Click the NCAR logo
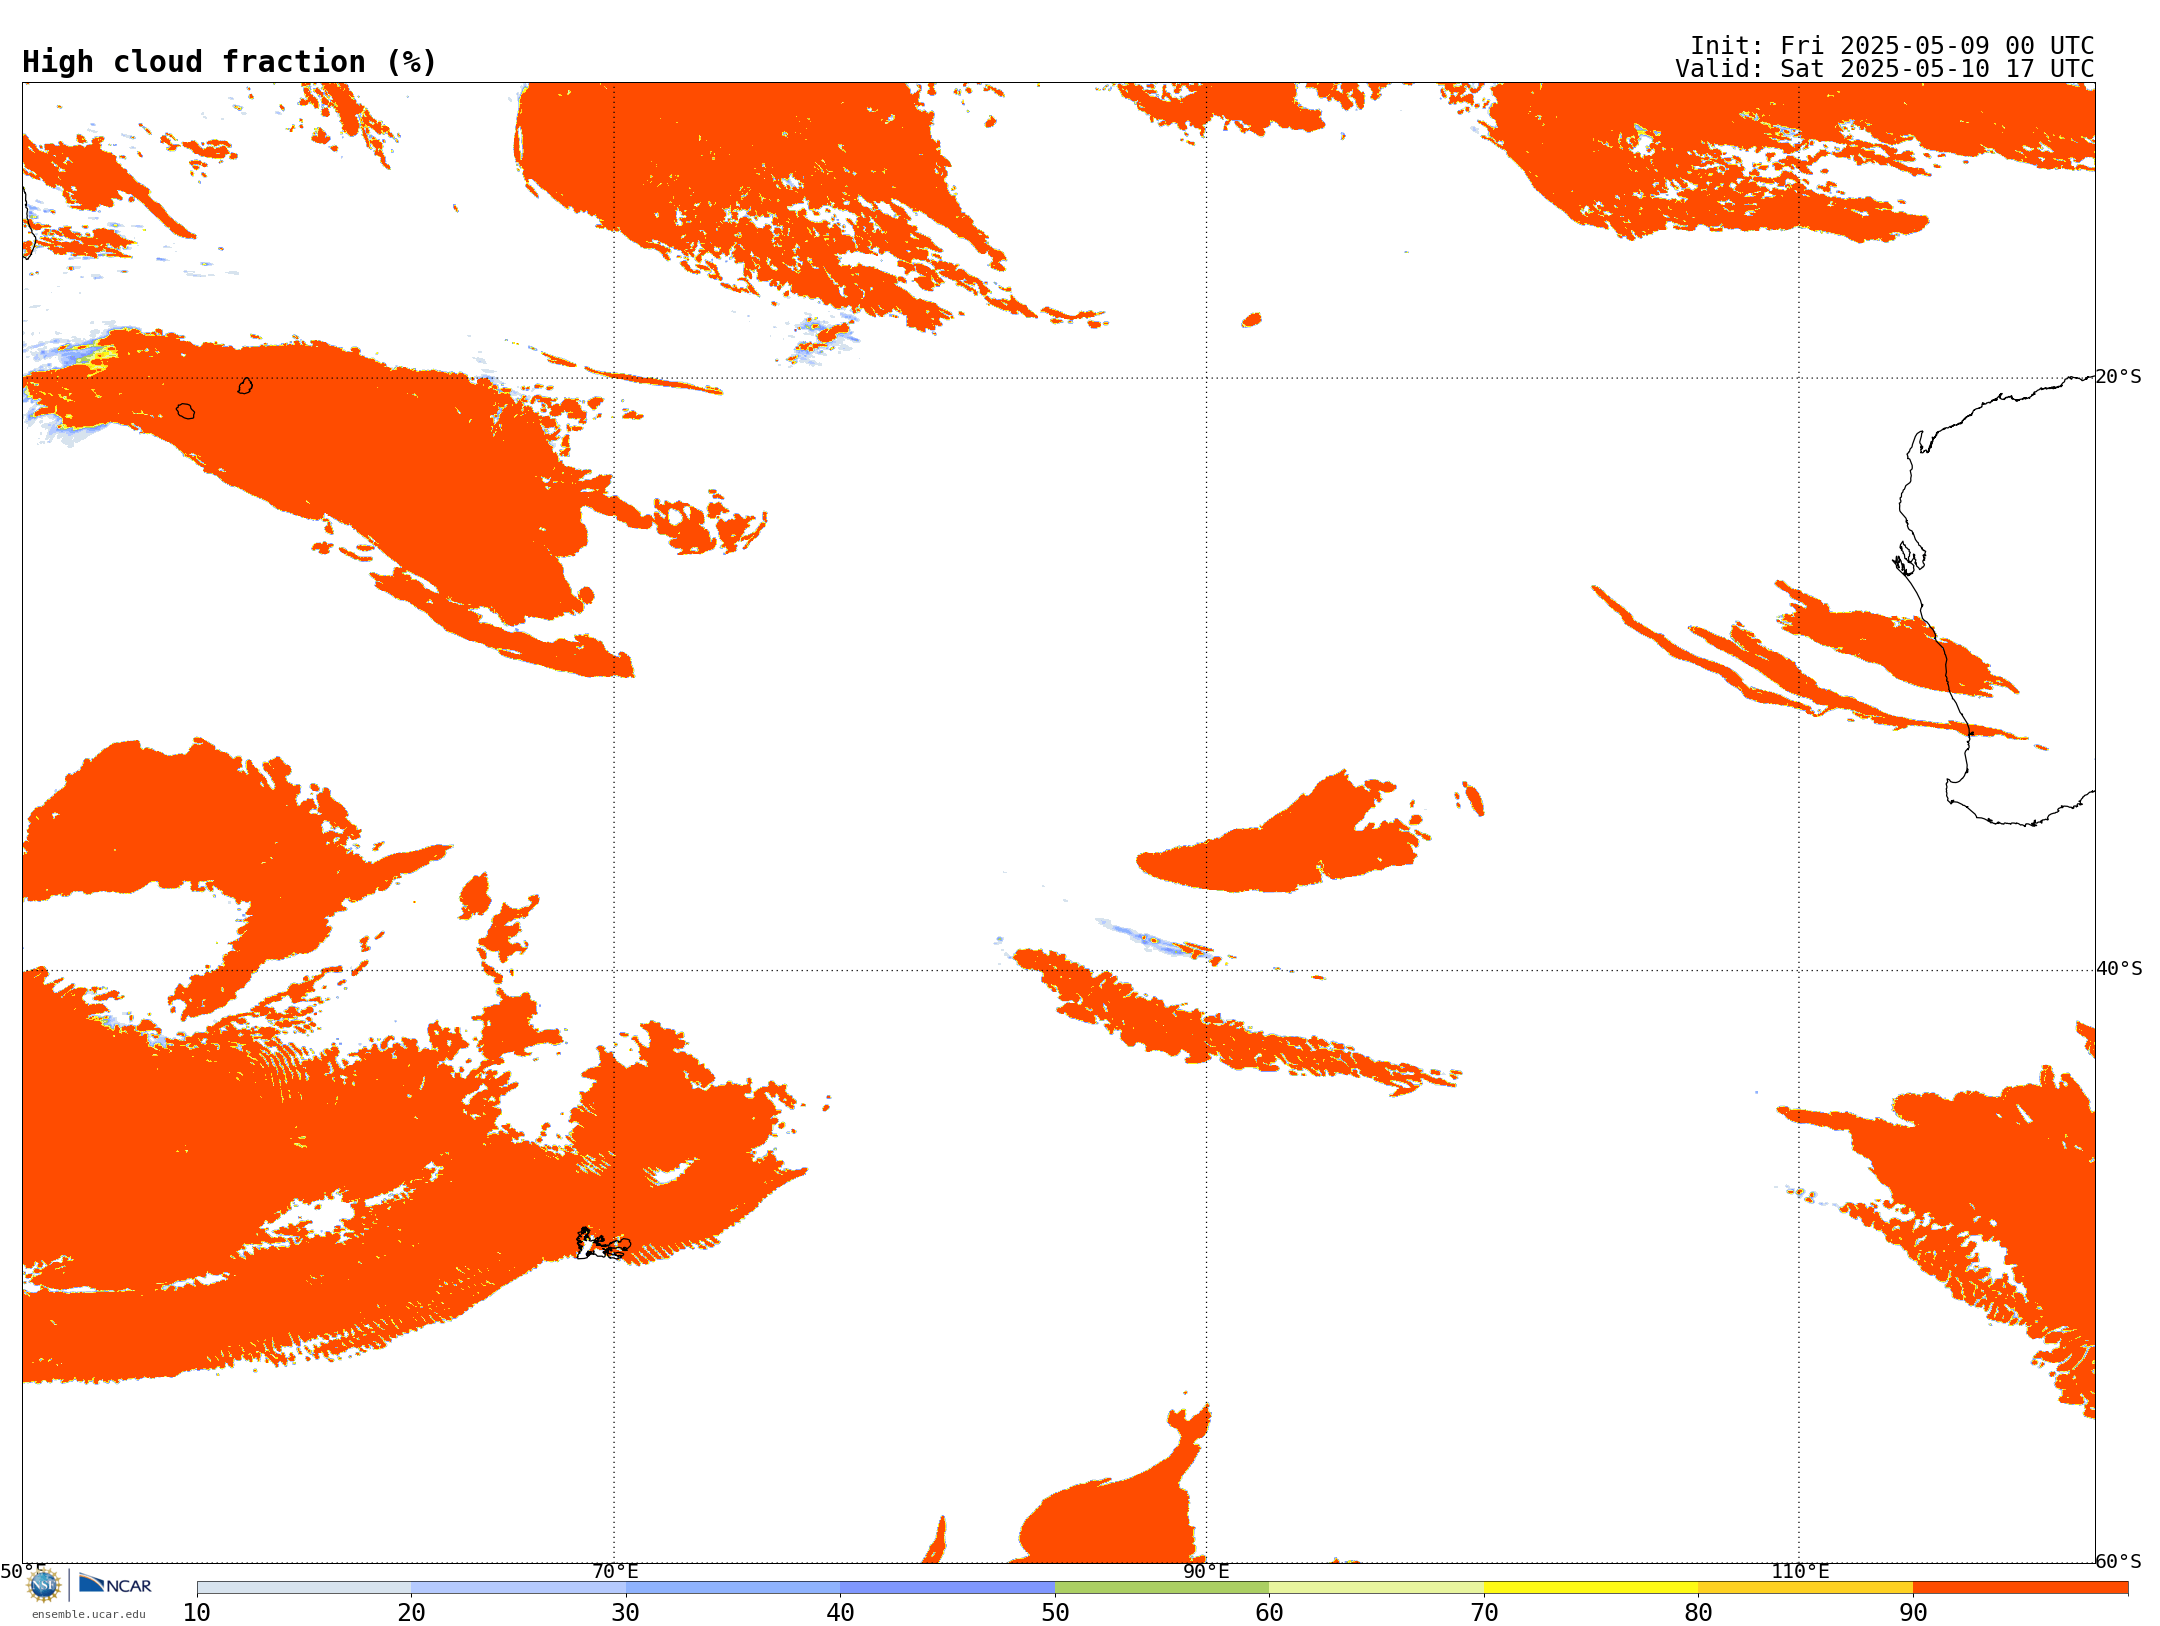This screenshot has height=1626, width=2160. pos(115,1584)
